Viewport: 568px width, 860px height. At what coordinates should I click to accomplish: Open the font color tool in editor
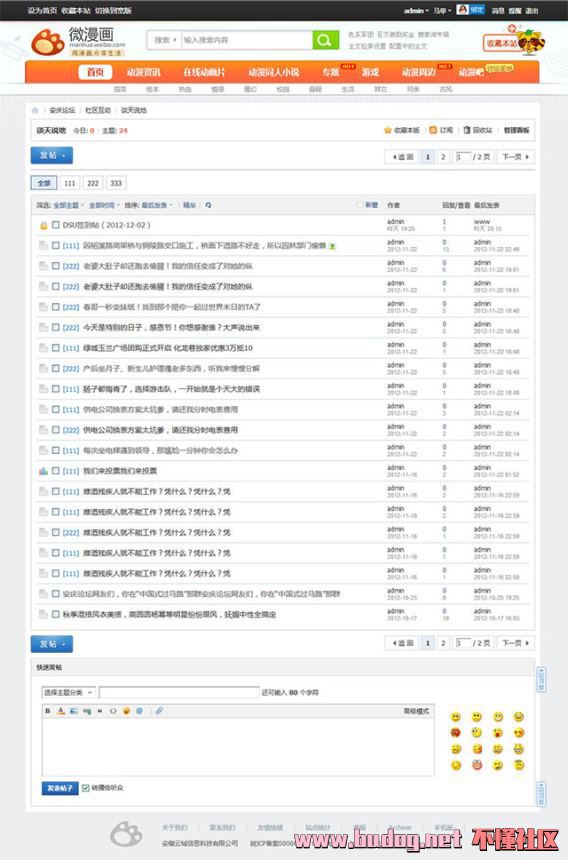[61, 711]
